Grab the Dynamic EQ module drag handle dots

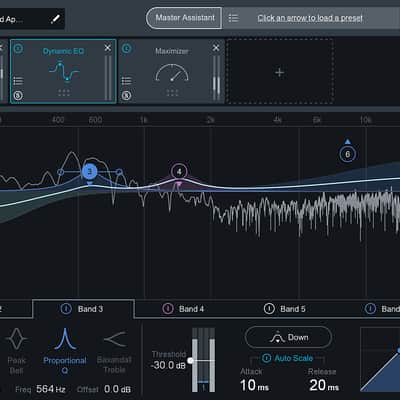tap(64, 93)
